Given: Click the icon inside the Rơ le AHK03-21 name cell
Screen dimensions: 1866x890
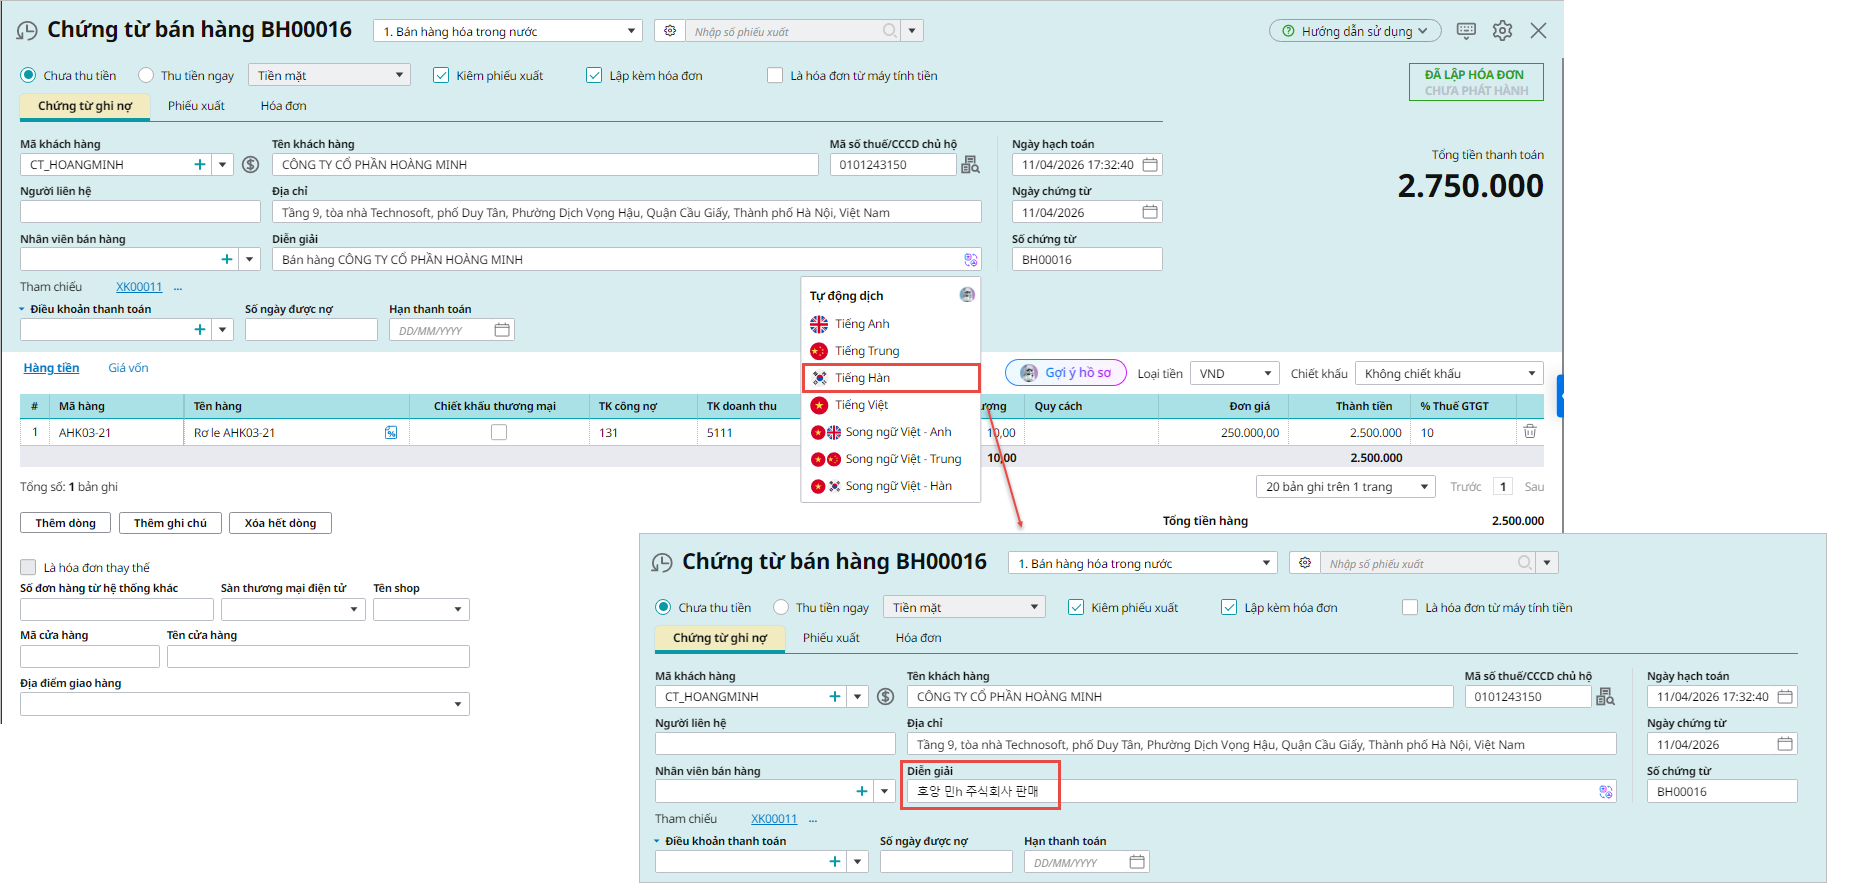Looking at the screenshot, I should pos(391,432).
